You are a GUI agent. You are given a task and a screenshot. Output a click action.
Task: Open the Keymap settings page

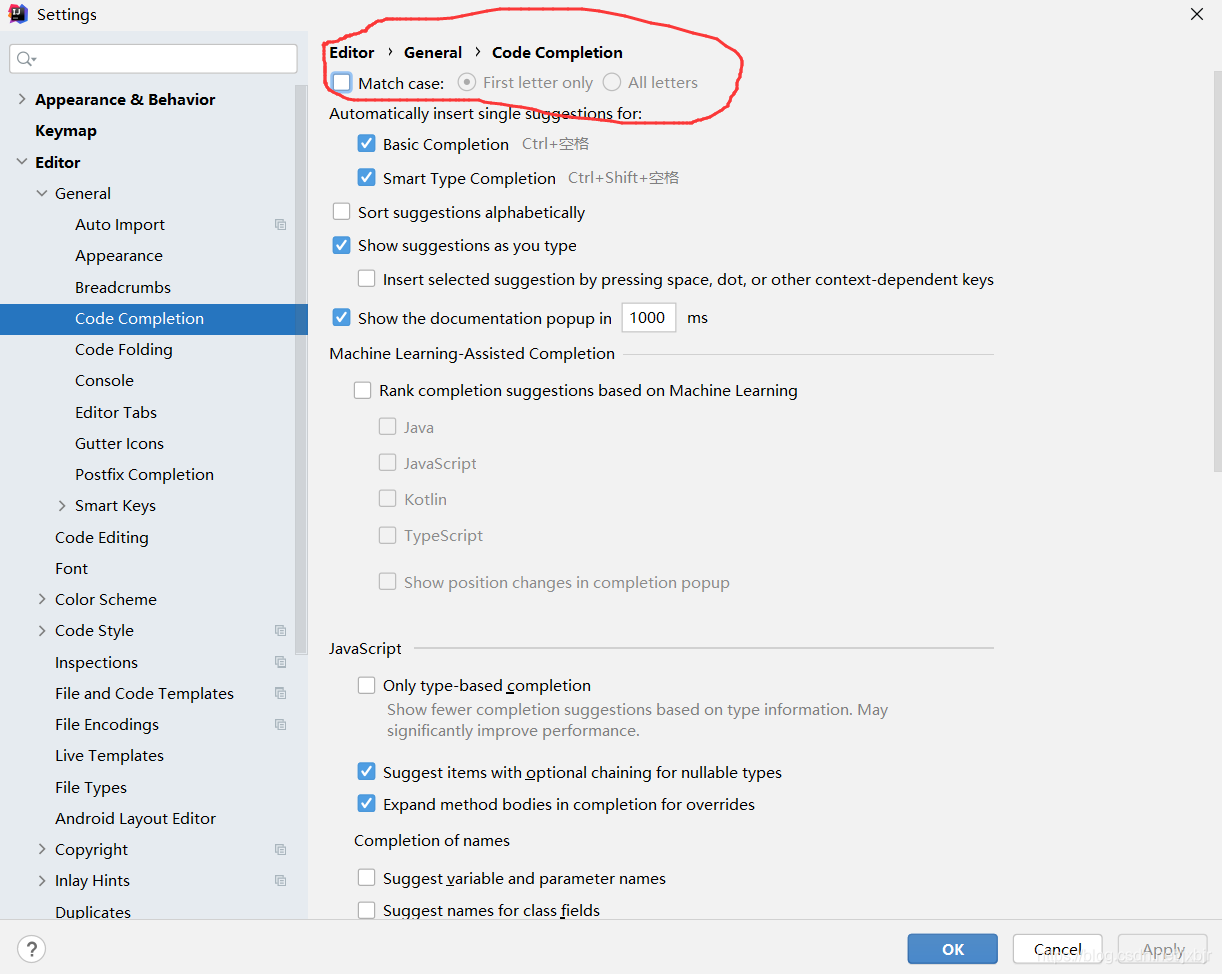[x=66, y=131]
